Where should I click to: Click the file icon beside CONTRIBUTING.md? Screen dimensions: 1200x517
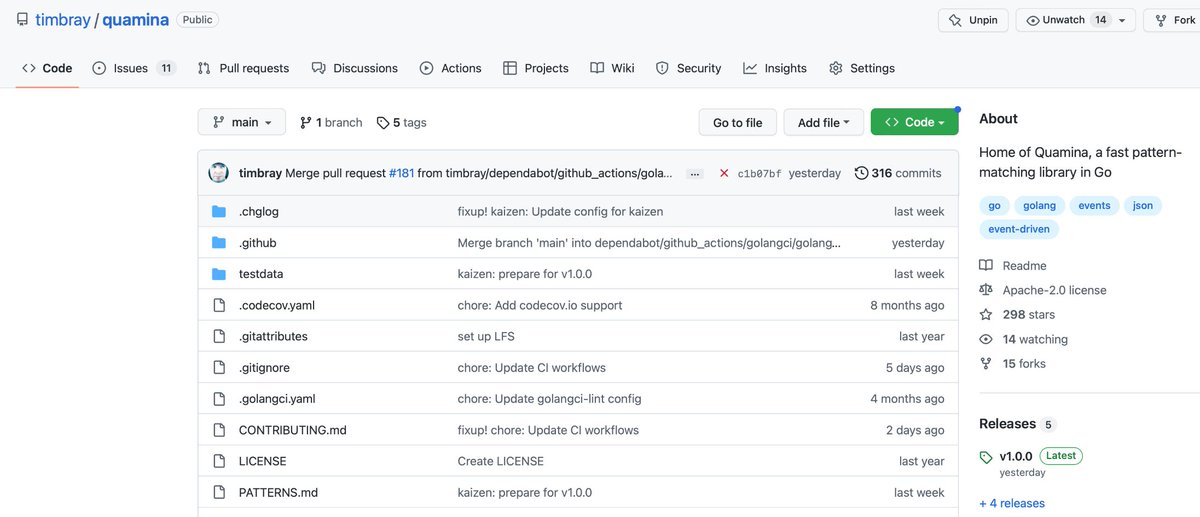tap(219, 430)
